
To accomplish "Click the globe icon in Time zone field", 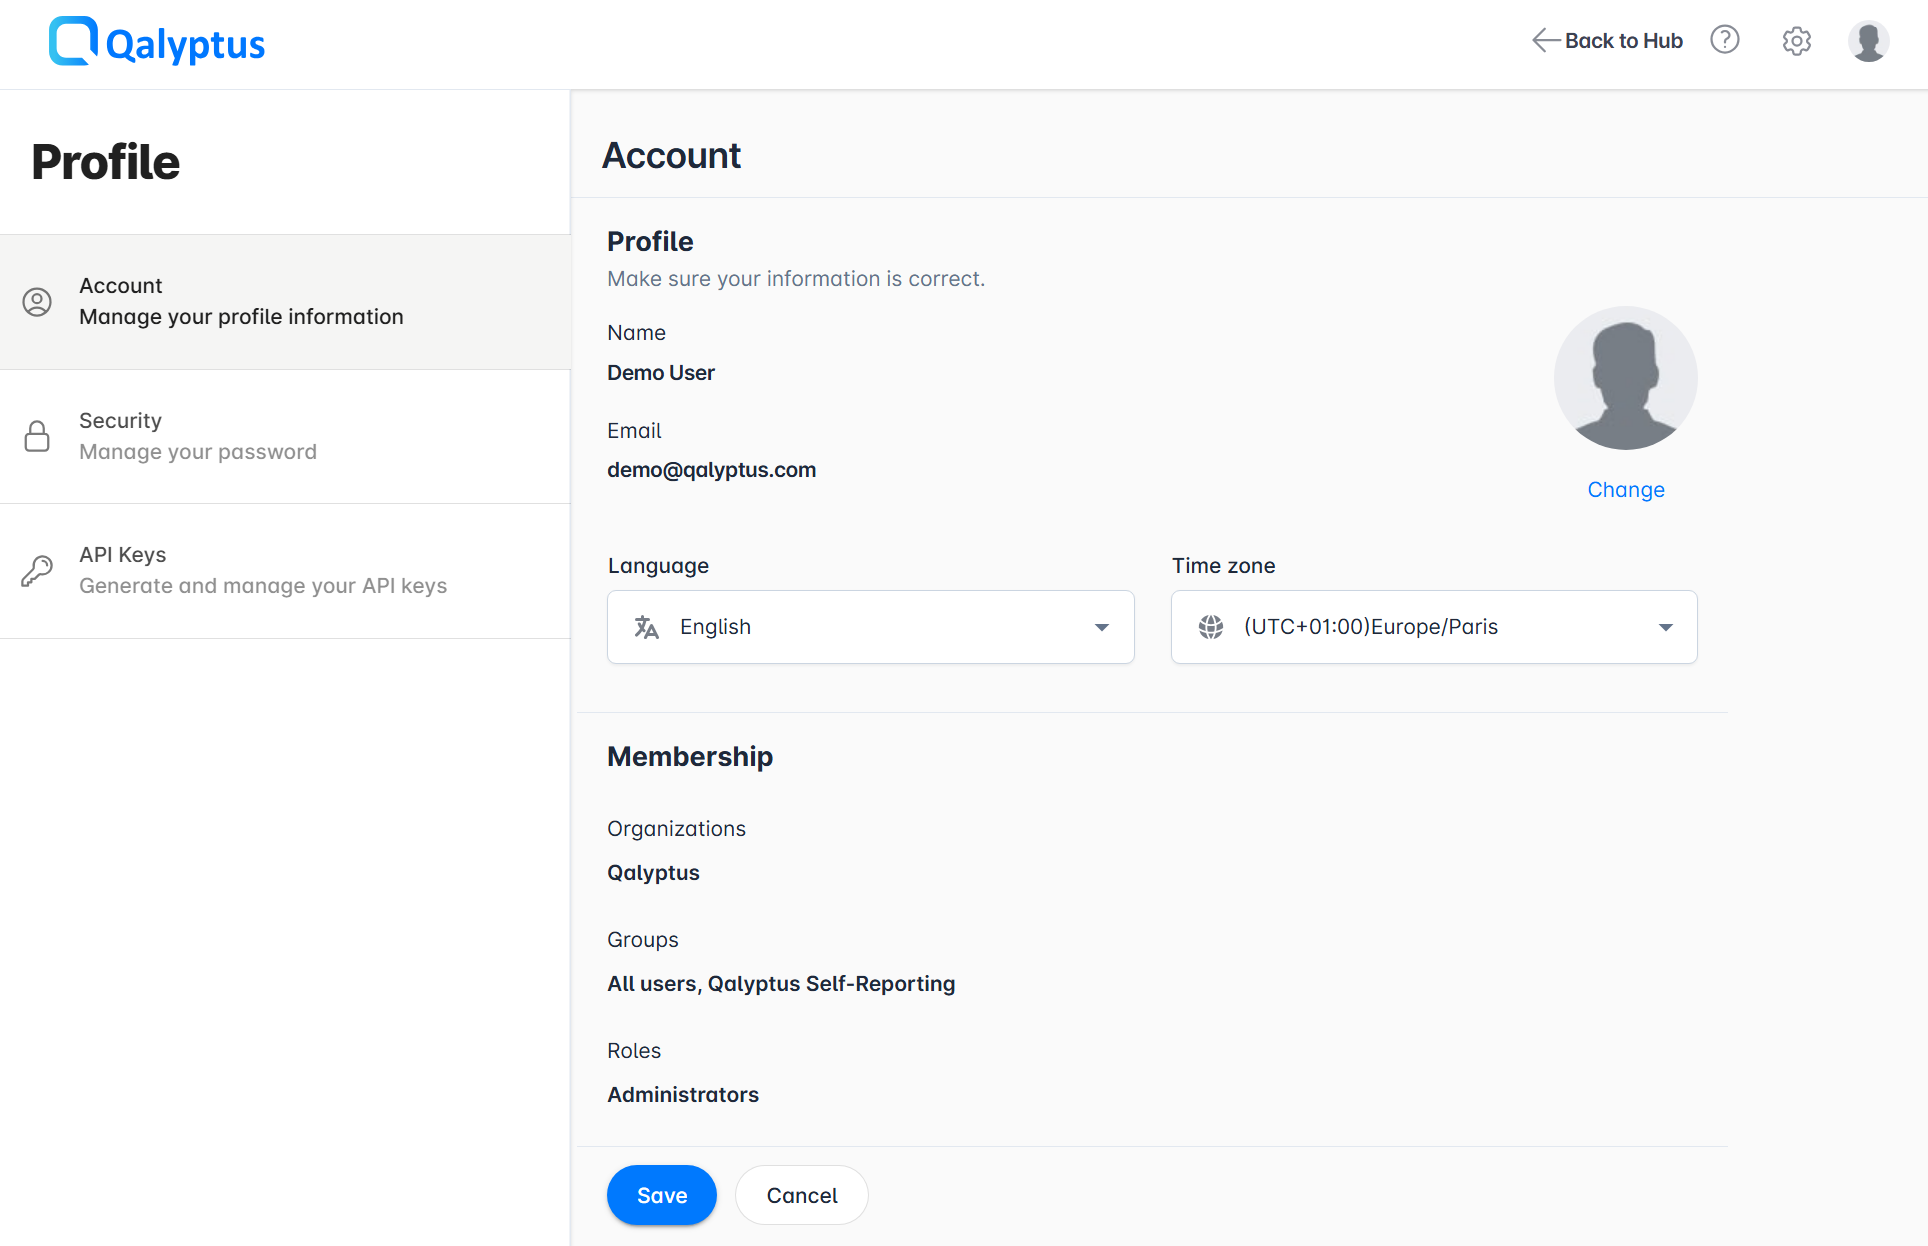I will pos(1211,627).
